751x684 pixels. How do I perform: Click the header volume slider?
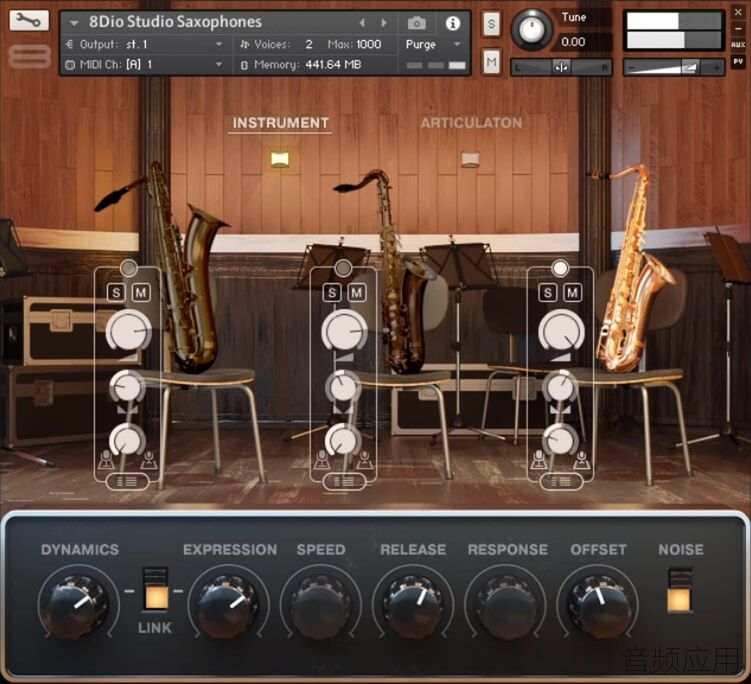click(x=673, y=68)
